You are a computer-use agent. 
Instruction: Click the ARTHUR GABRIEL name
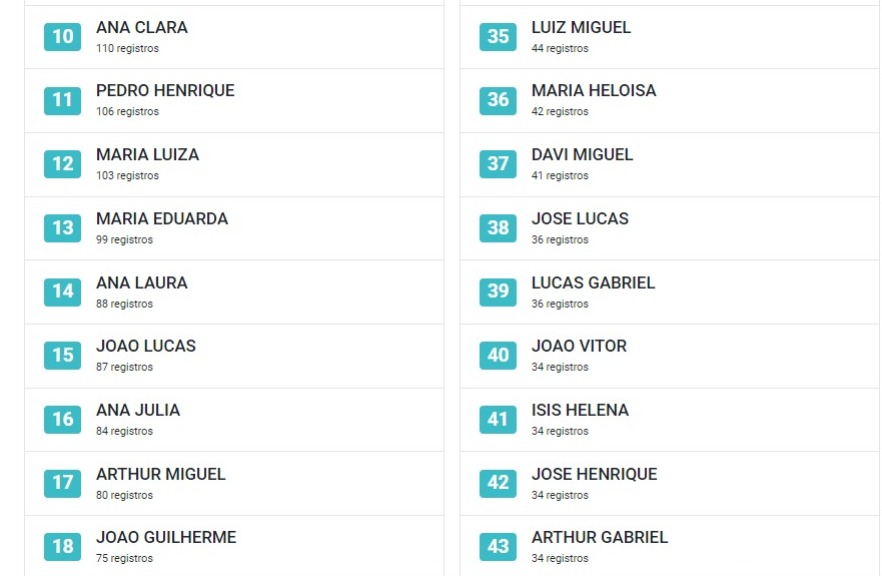tap(599, 538)
